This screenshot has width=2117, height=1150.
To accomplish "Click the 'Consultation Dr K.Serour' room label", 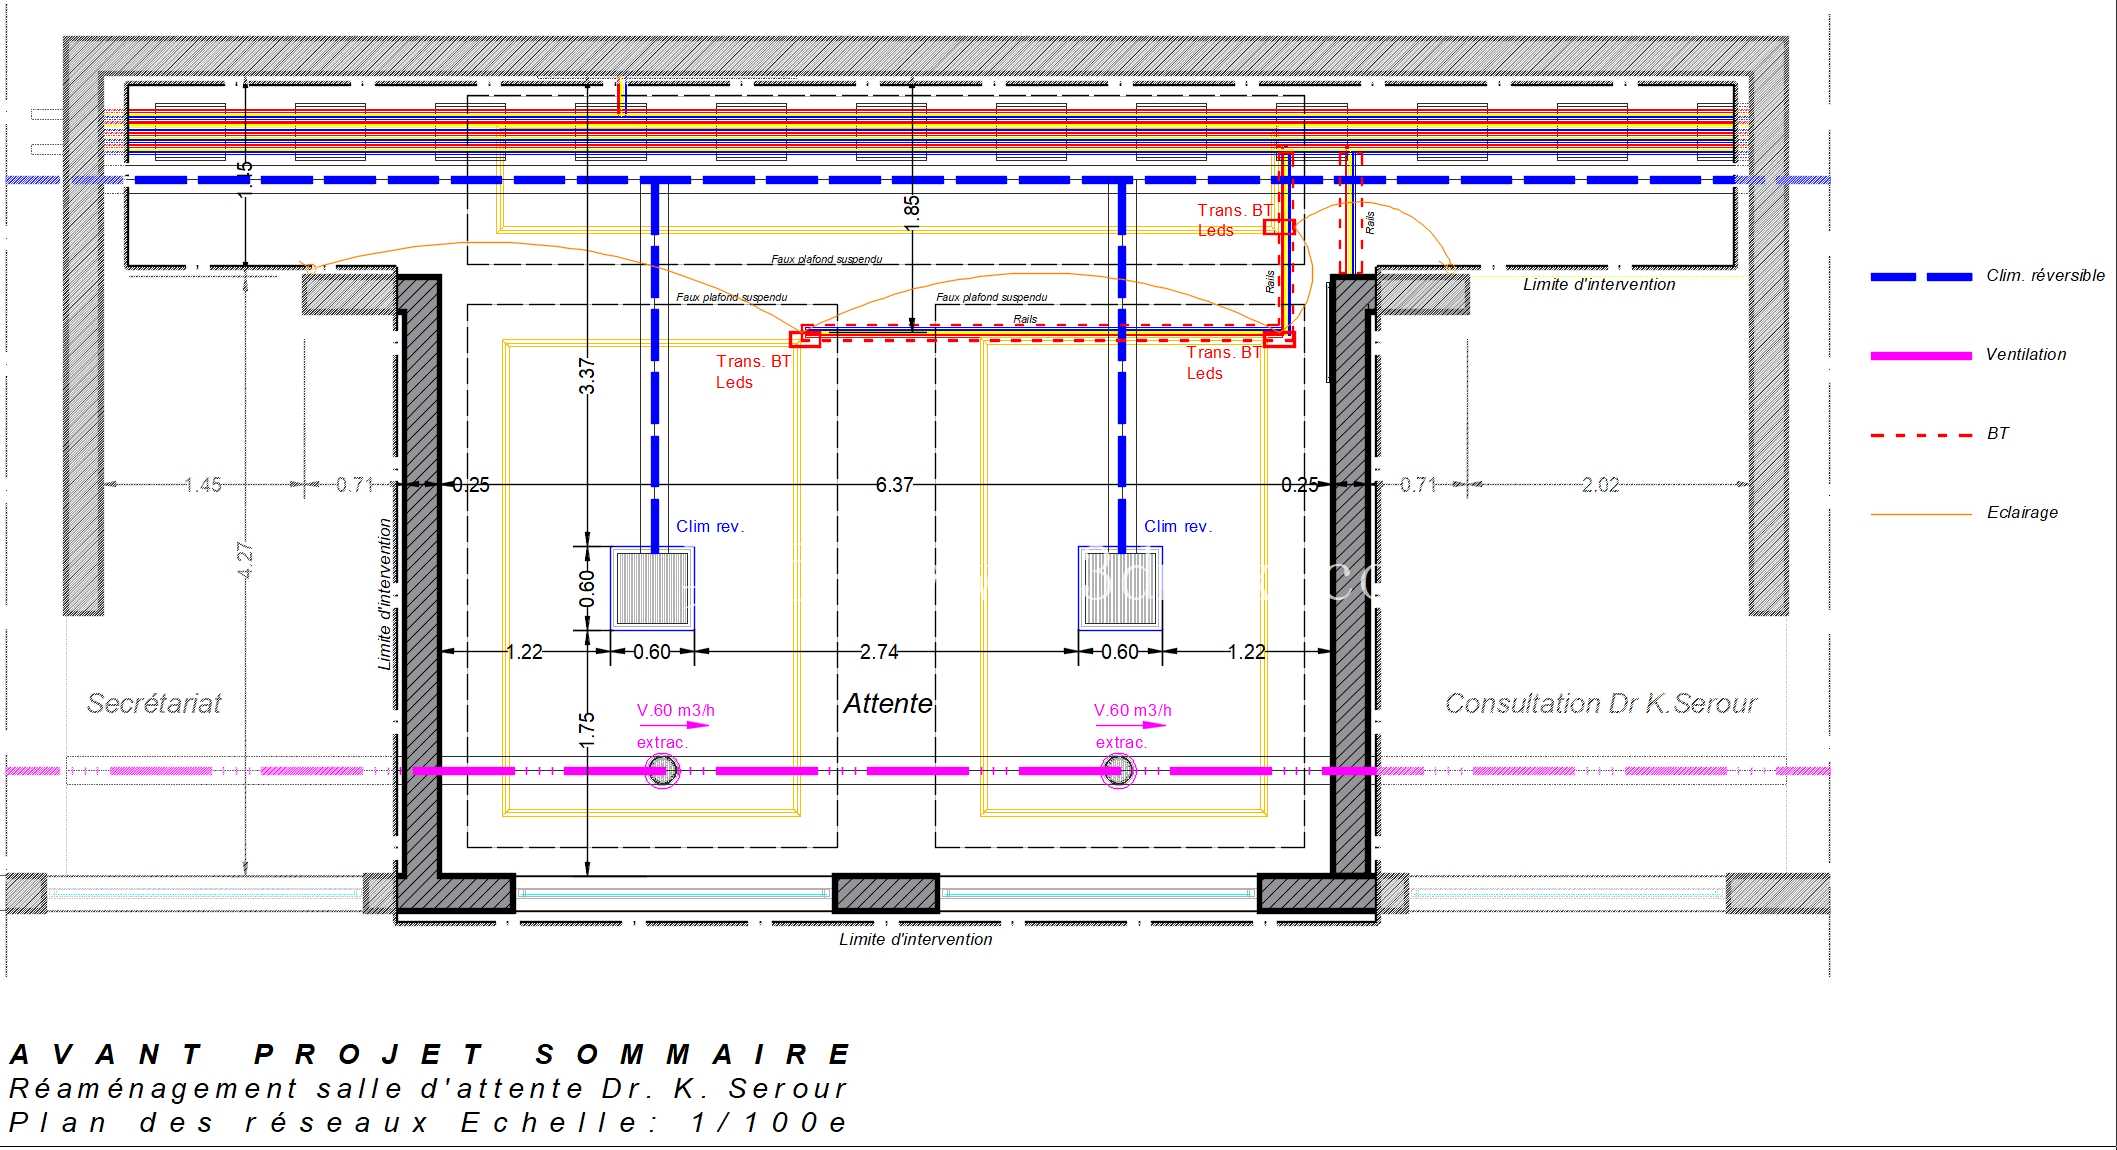I will click(1601, 704).
